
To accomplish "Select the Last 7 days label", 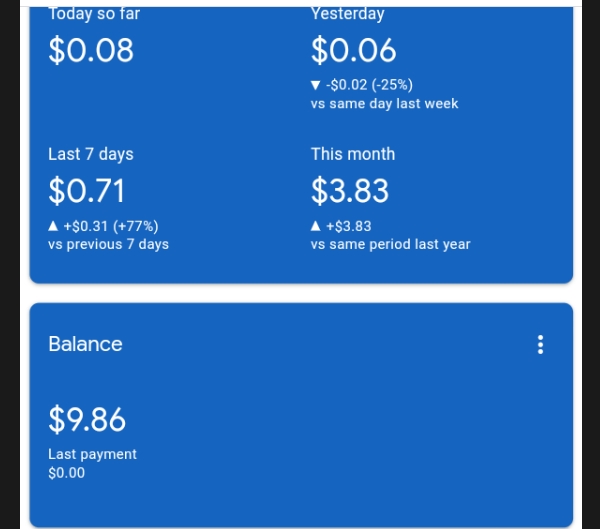I will click(x=91, y=154).
